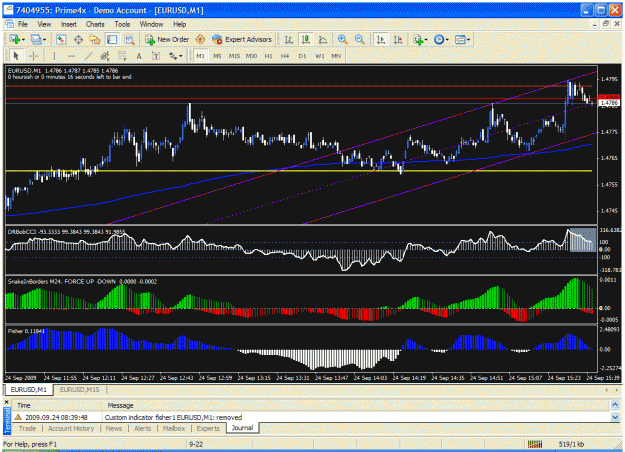625x452 pixels.
Task: Activate the M1 timeframe button
Action: (200, 56)
